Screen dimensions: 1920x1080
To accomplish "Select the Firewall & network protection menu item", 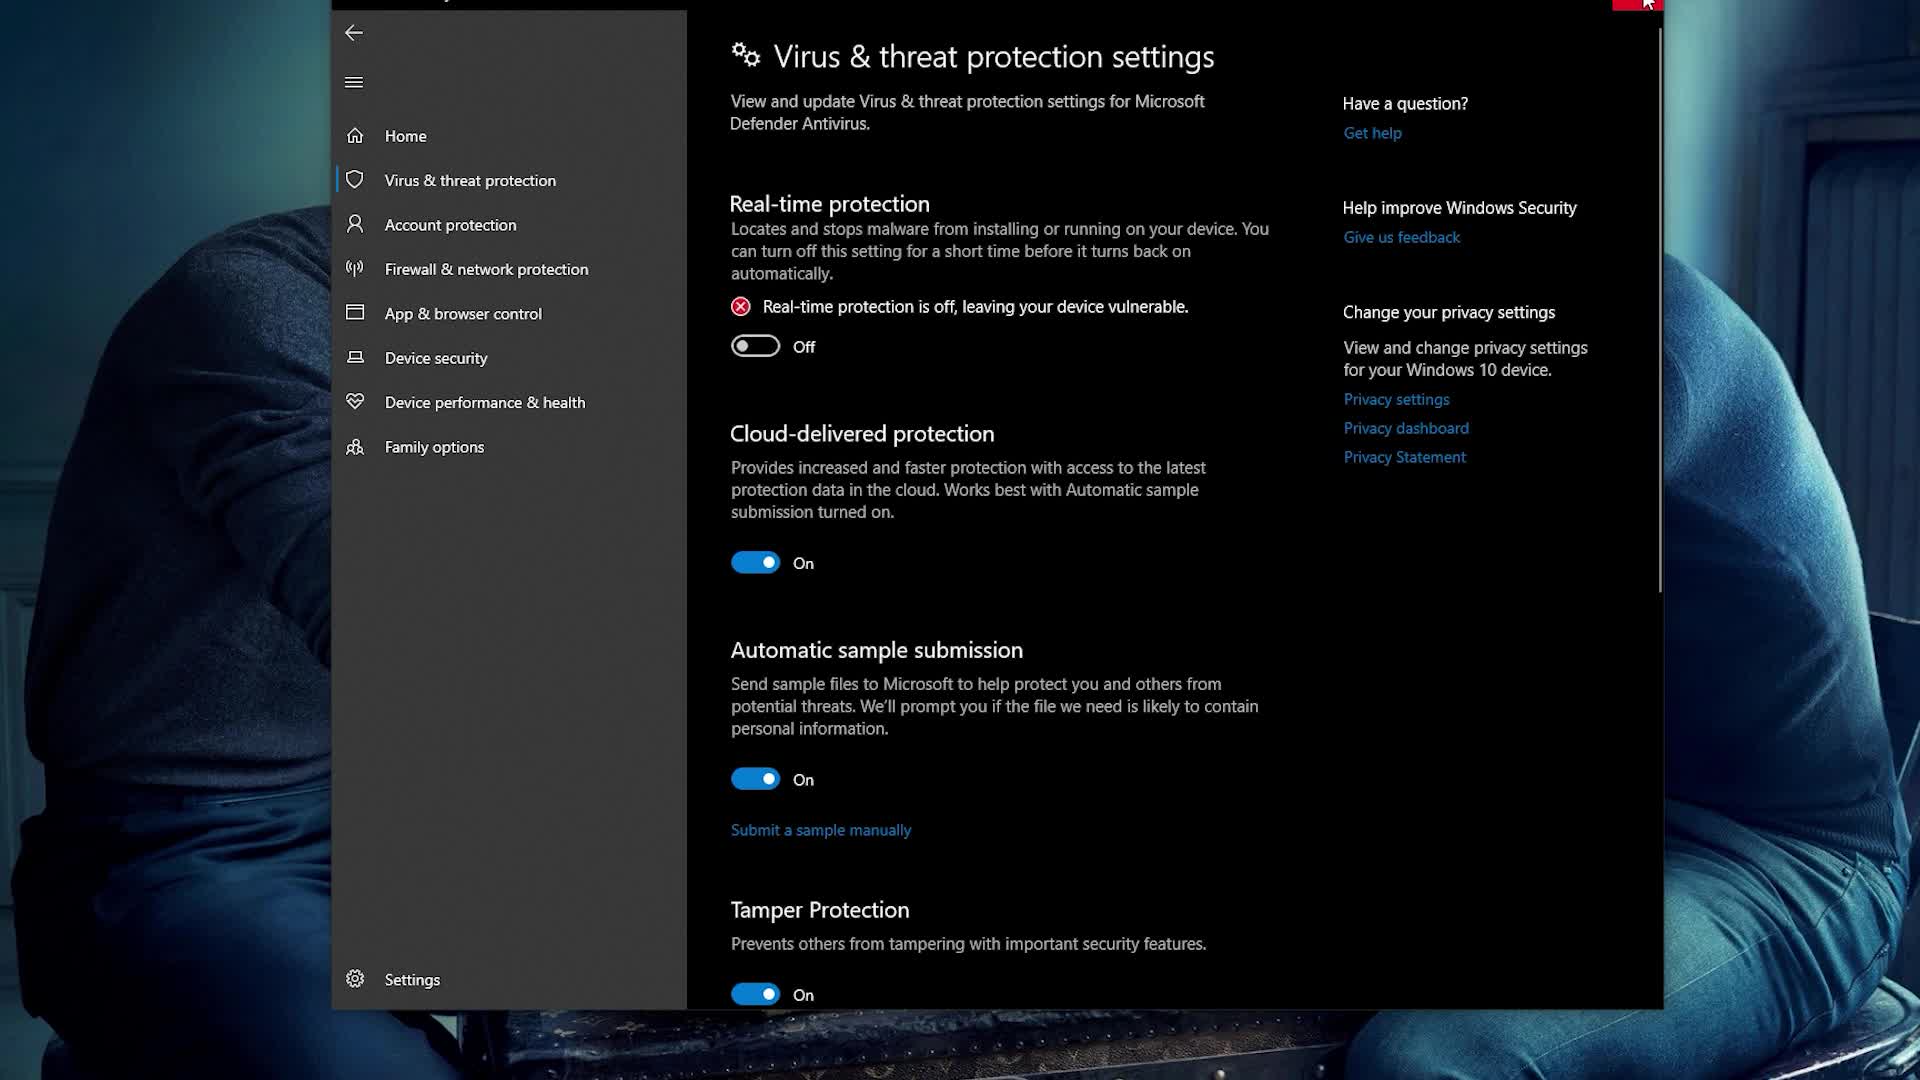I will point(486,269).
